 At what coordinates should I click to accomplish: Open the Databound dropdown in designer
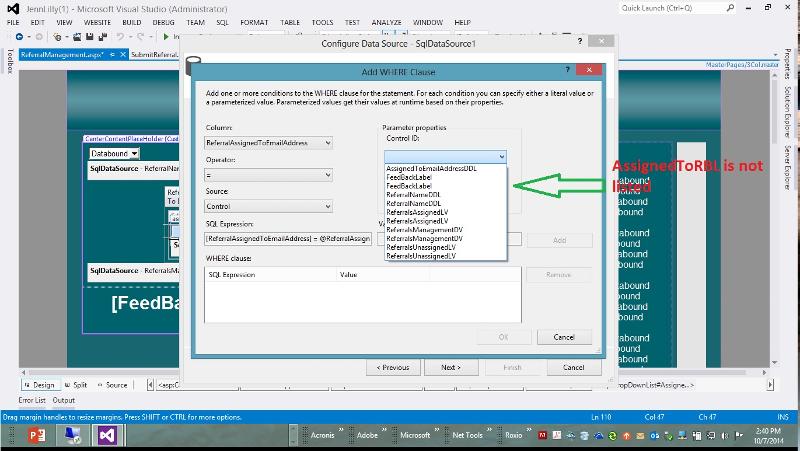click(x=134, y=154)
